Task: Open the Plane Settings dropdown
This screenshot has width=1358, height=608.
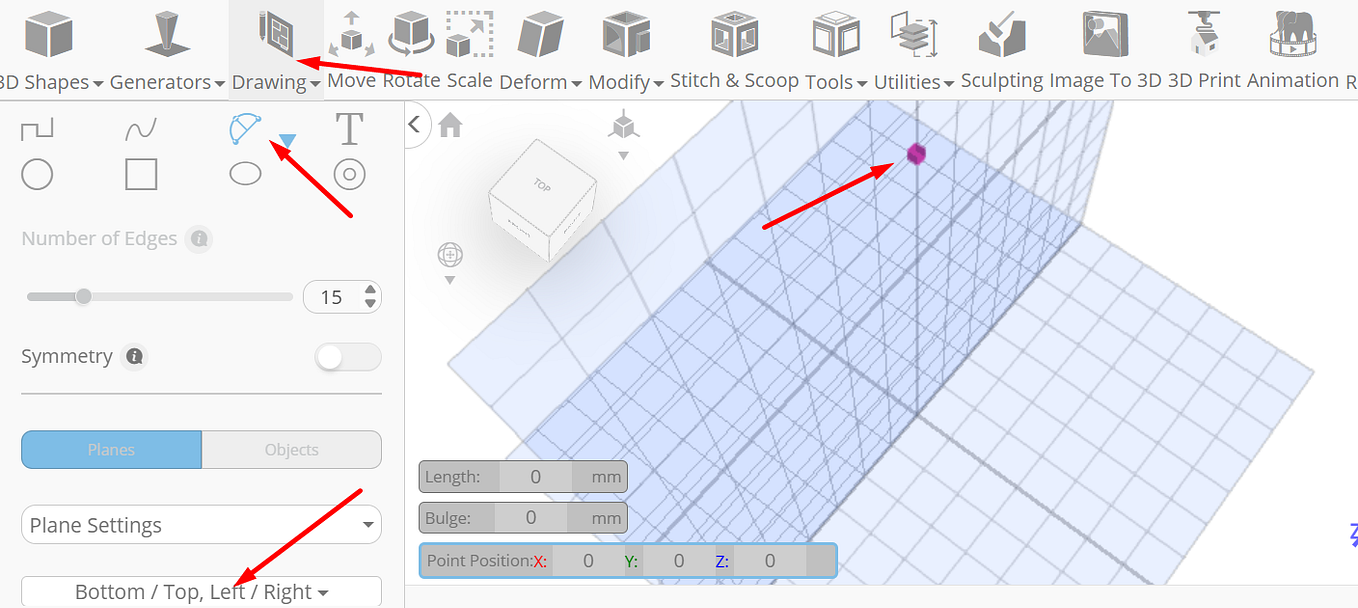Action: click(x=200, y=524)
